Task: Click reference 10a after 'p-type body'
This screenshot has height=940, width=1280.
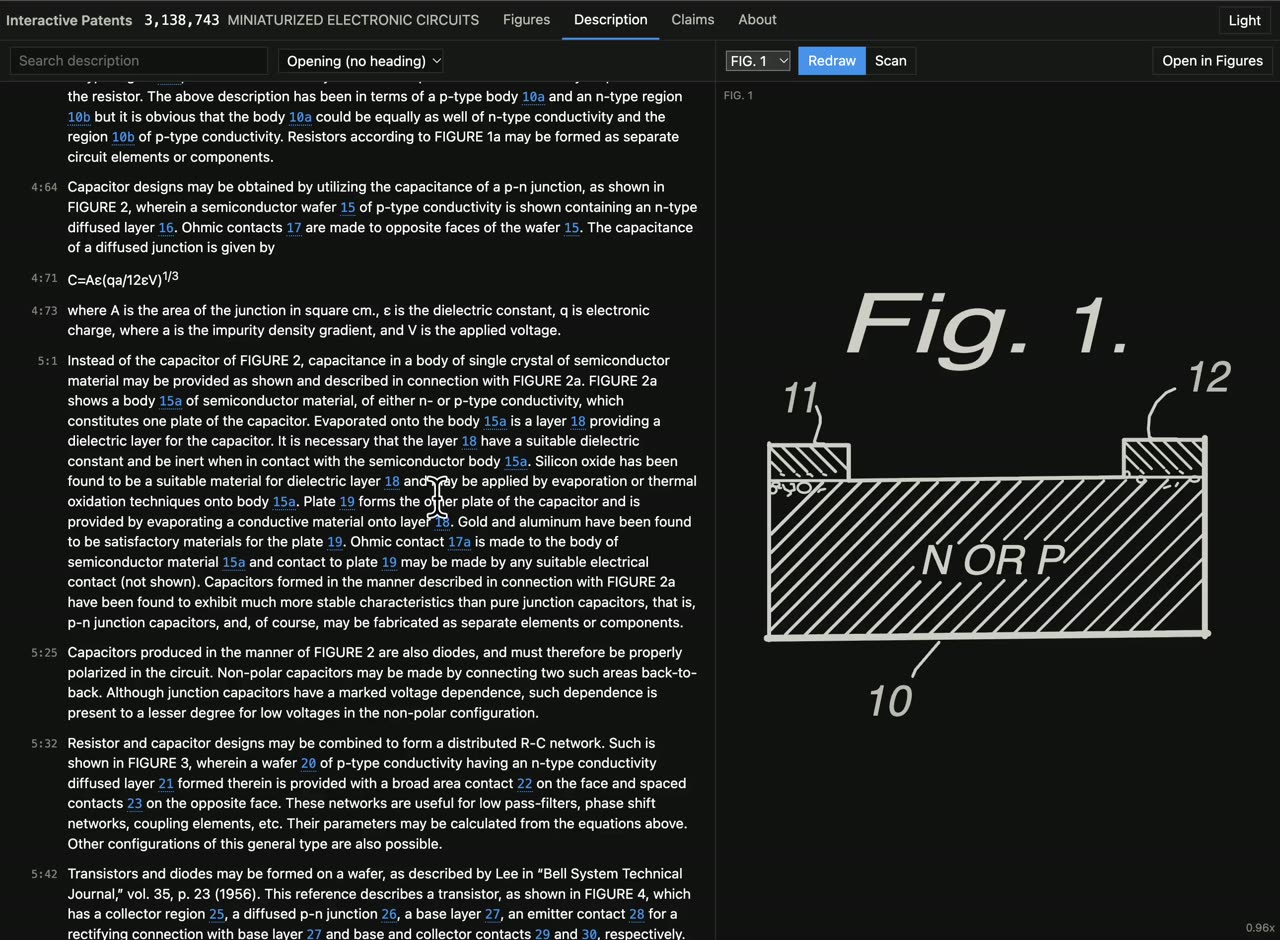Action: click(x=533, y=97)
